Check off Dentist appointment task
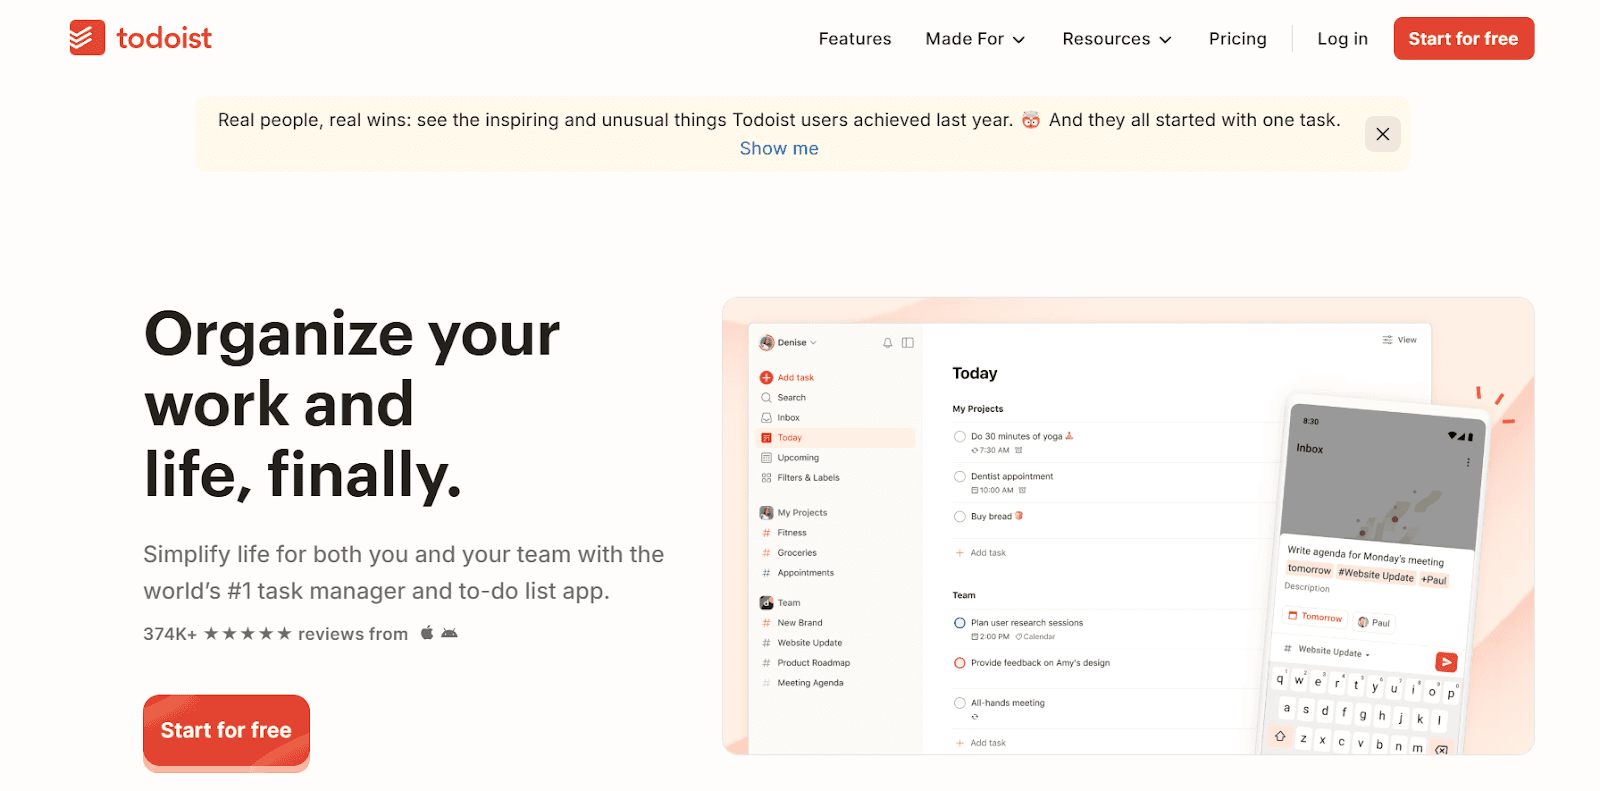This screenshot has width=1600, height=791. pyautogui.click(x=960, y=477)
